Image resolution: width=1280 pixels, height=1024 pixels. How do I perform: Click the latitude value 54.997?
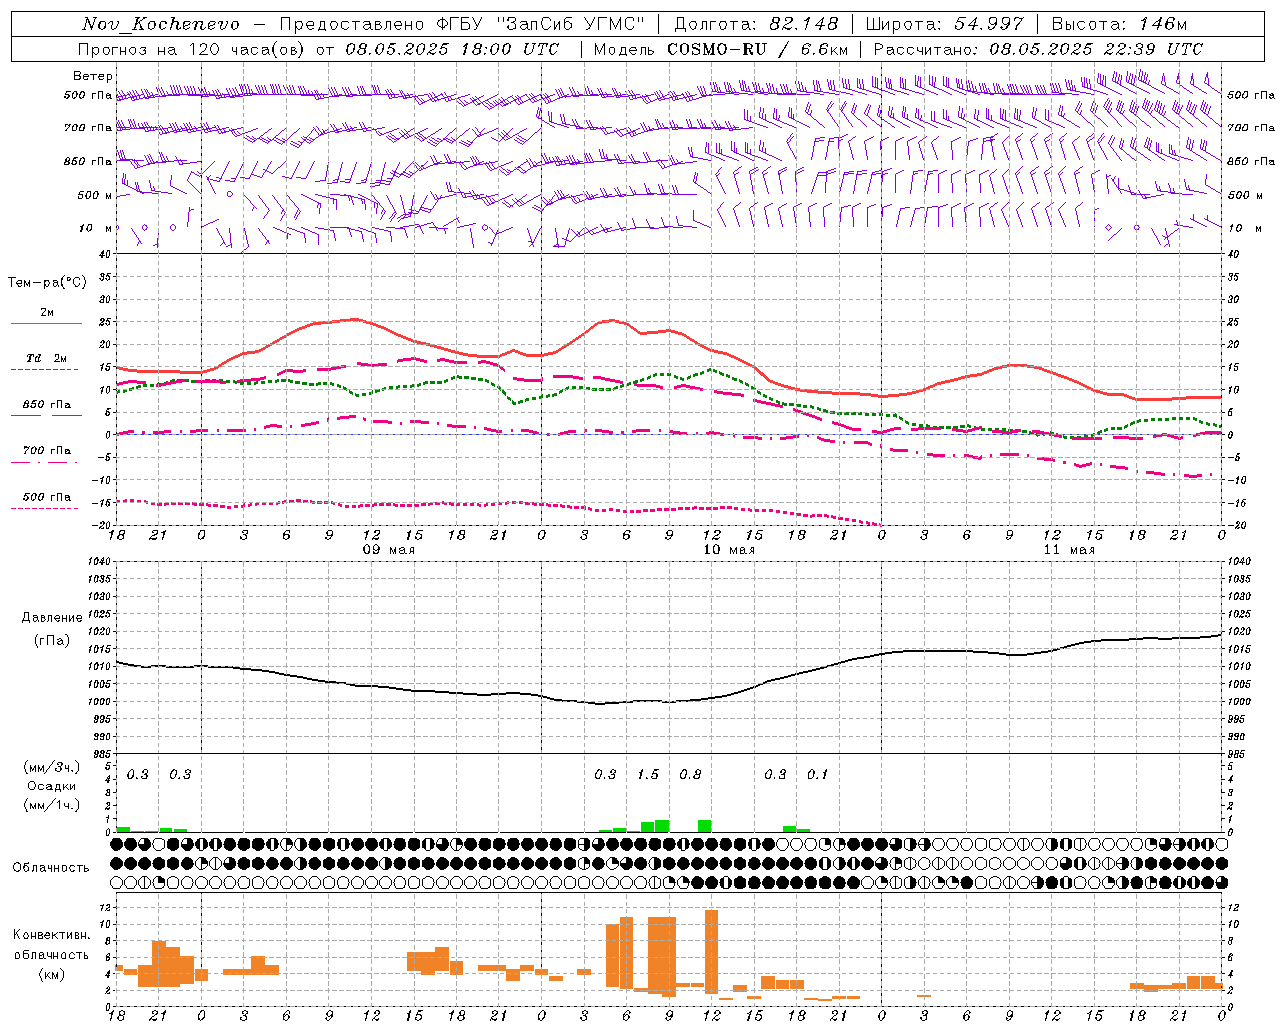click(x=988, y=24)
